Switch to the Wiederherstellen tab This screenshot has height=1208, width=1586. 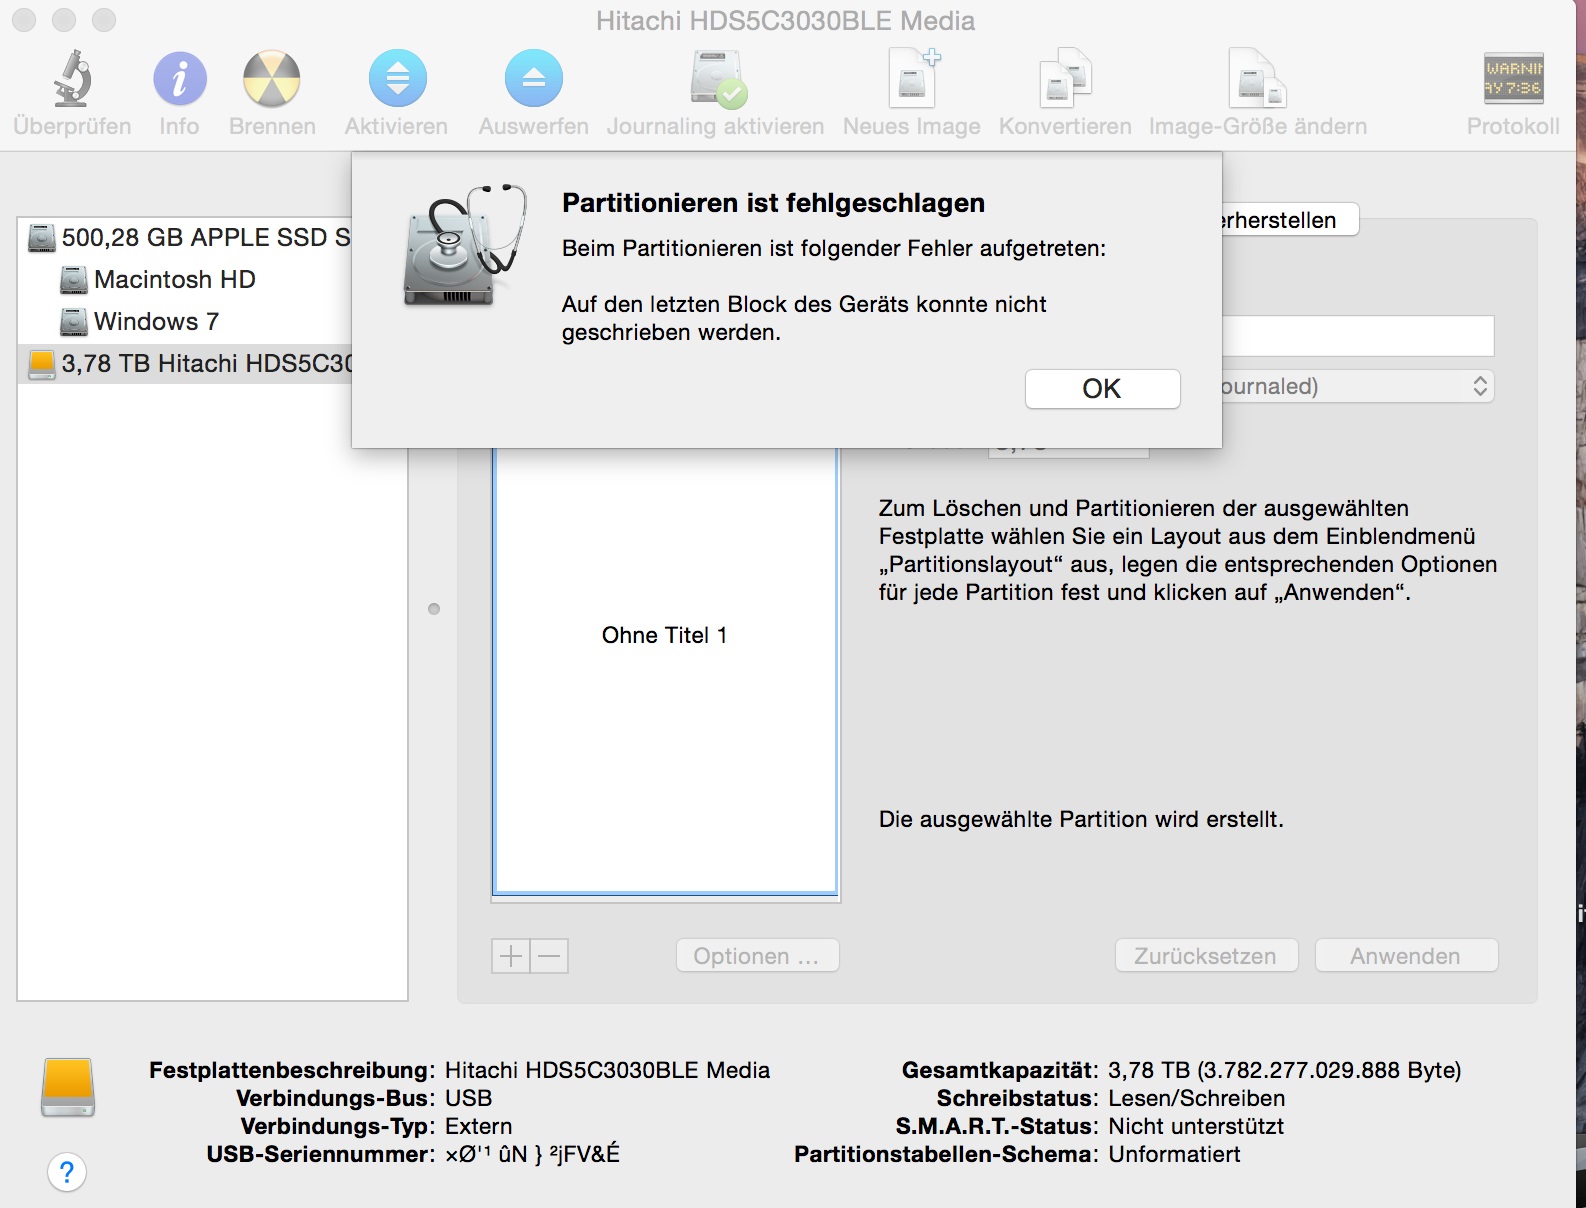pos(1290,220)
